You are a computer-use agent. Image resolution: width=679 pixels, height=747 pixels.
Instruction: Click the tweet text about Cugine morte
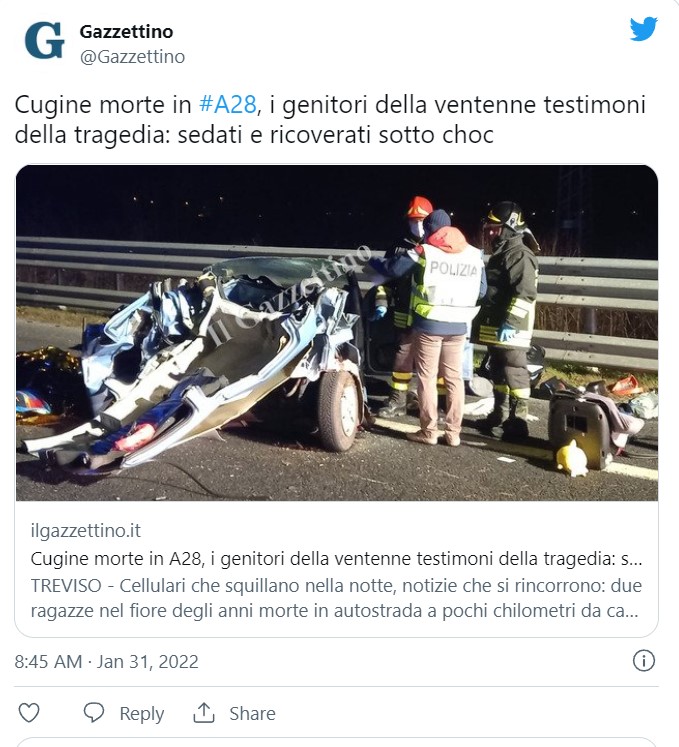(330, 120)
